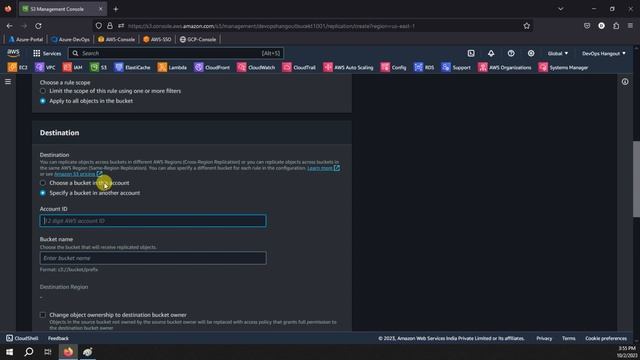Viewport: 640px width, 360px height.
Task: Open the AWS home logo
Action: [x=13, y=53]
